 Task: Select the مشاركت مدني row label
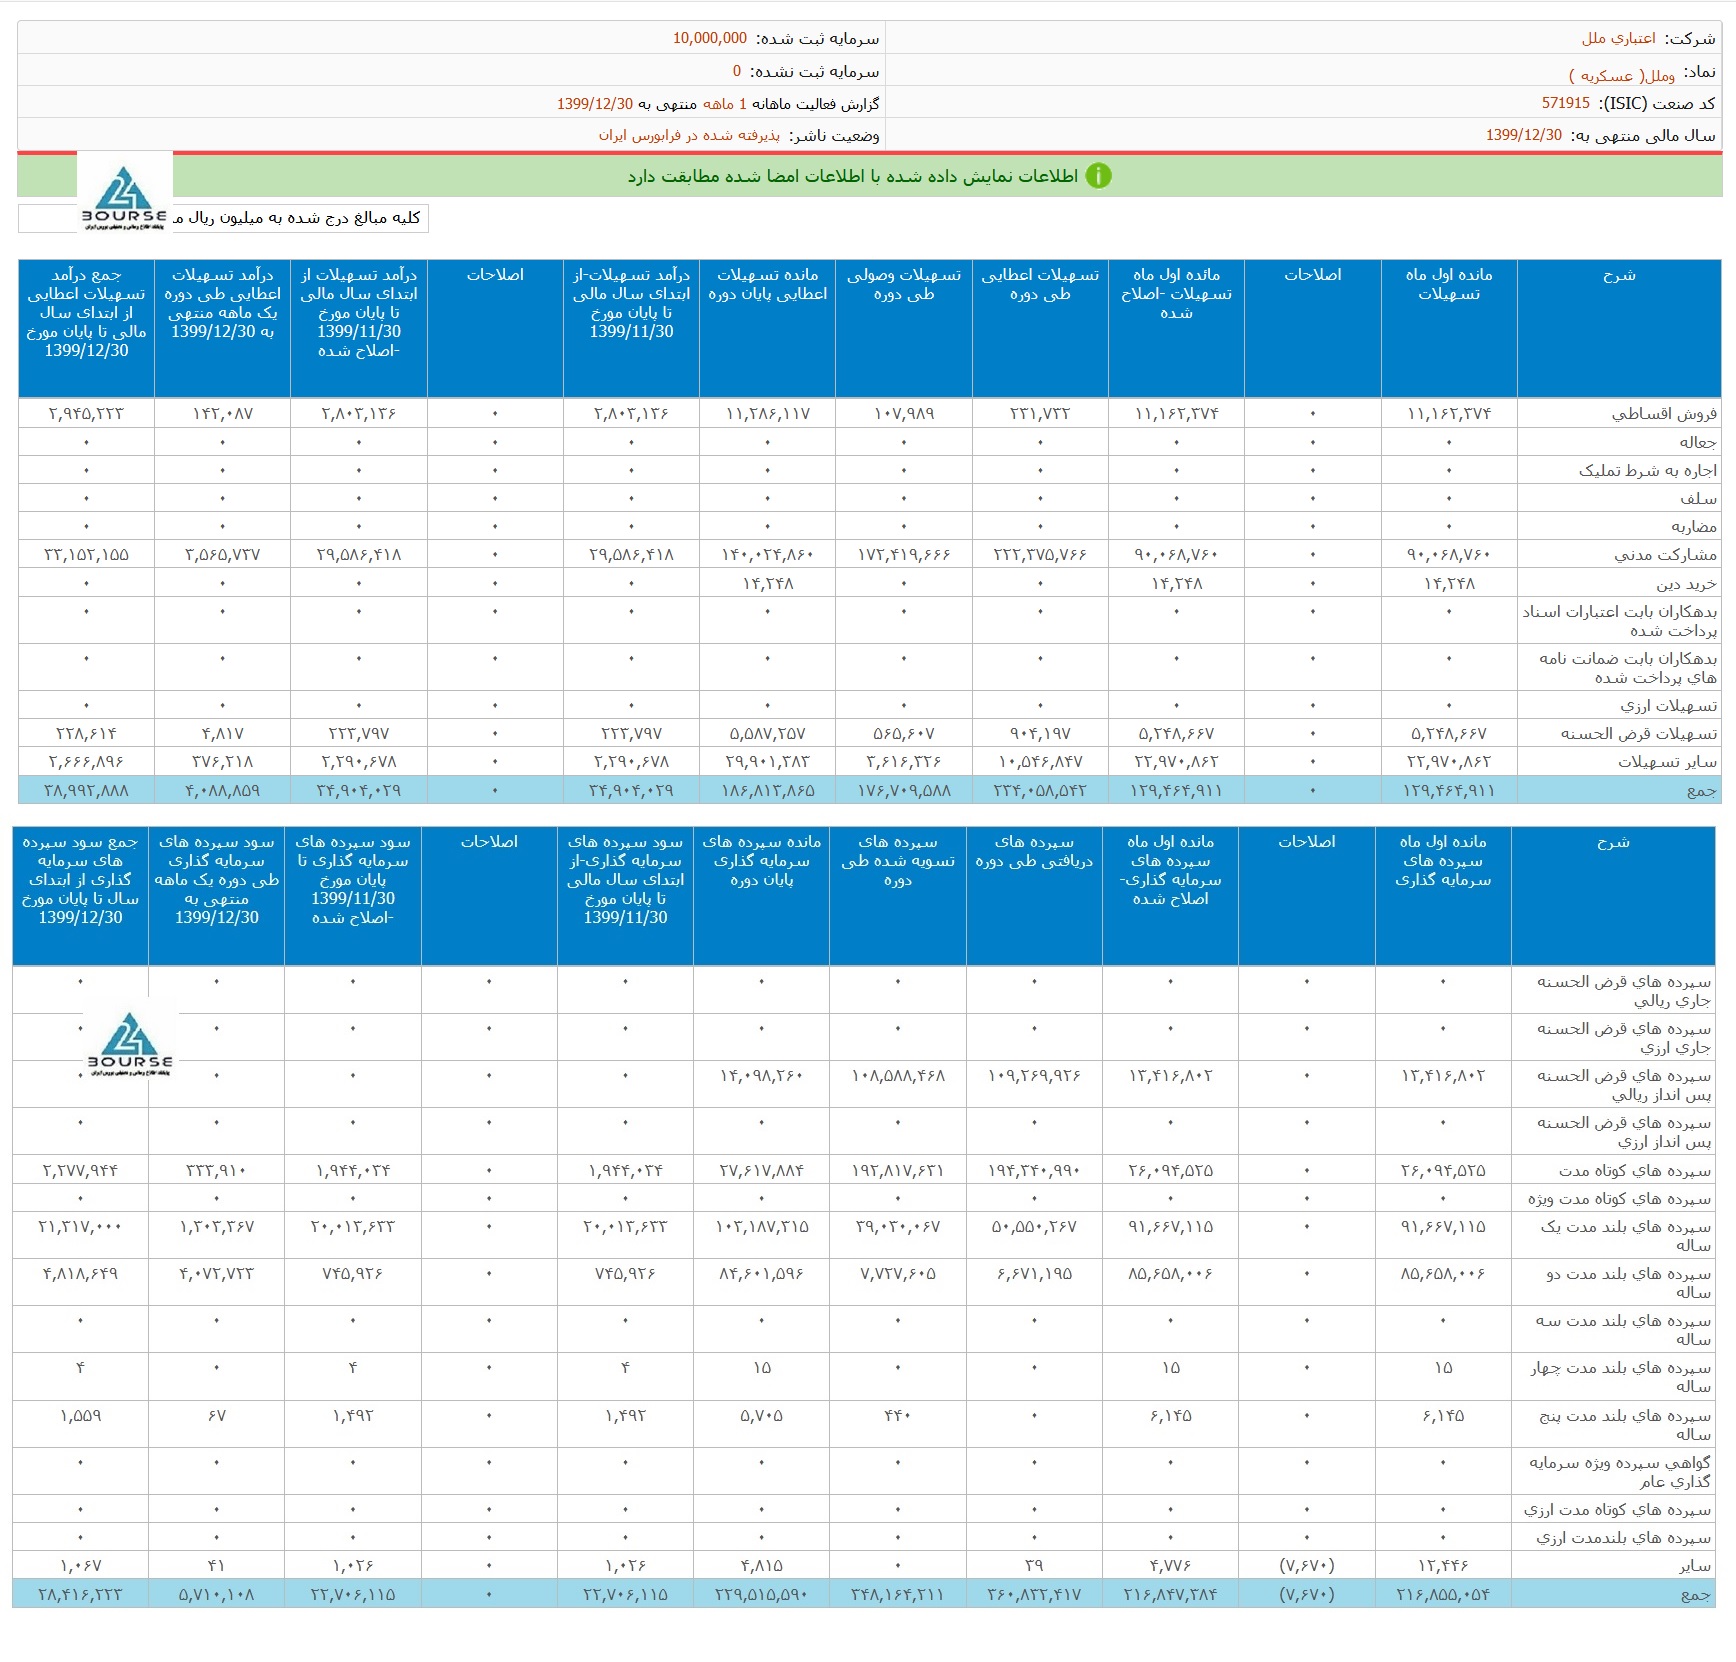1664,555
